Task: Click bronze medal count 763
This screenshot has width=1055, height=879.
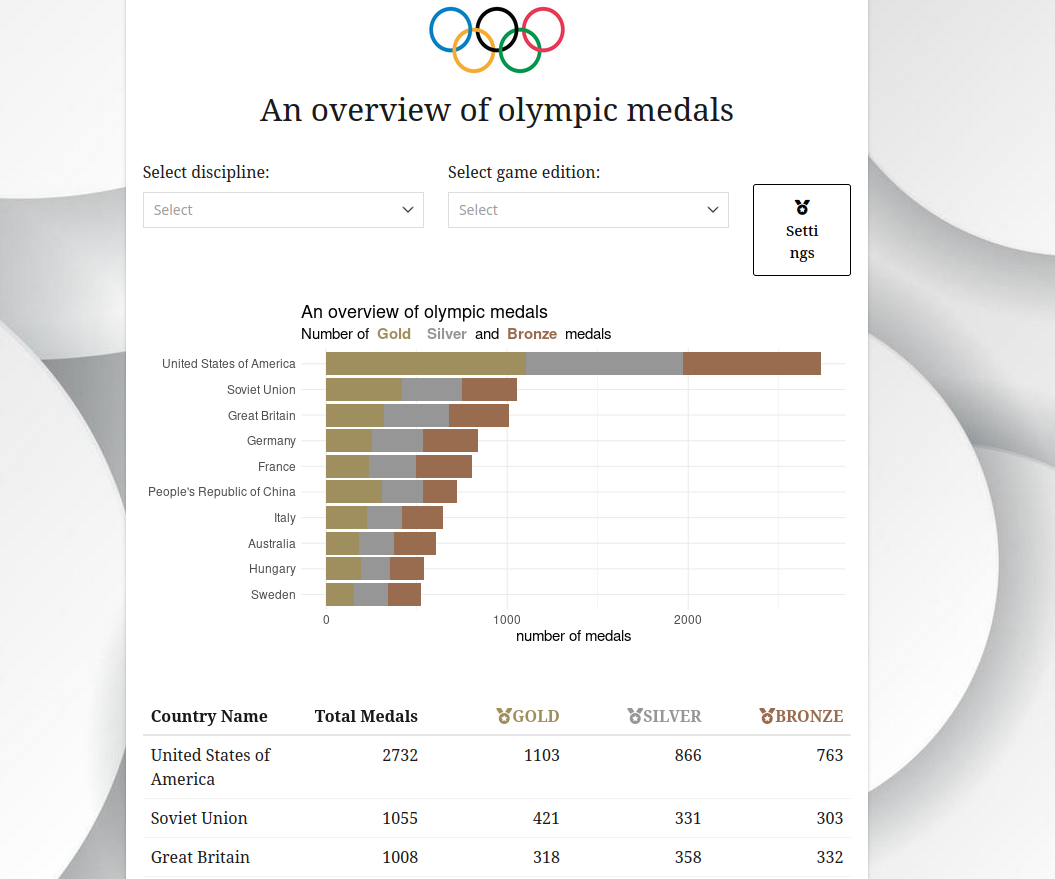Action: coord(830,755)
